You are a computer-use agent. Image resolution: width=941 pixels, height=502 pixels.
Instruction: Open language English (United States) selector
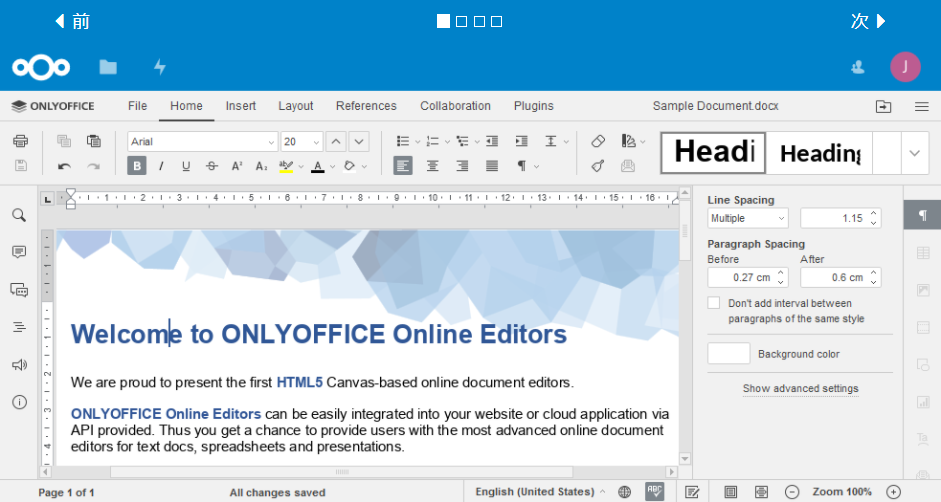tap(540, 492)
